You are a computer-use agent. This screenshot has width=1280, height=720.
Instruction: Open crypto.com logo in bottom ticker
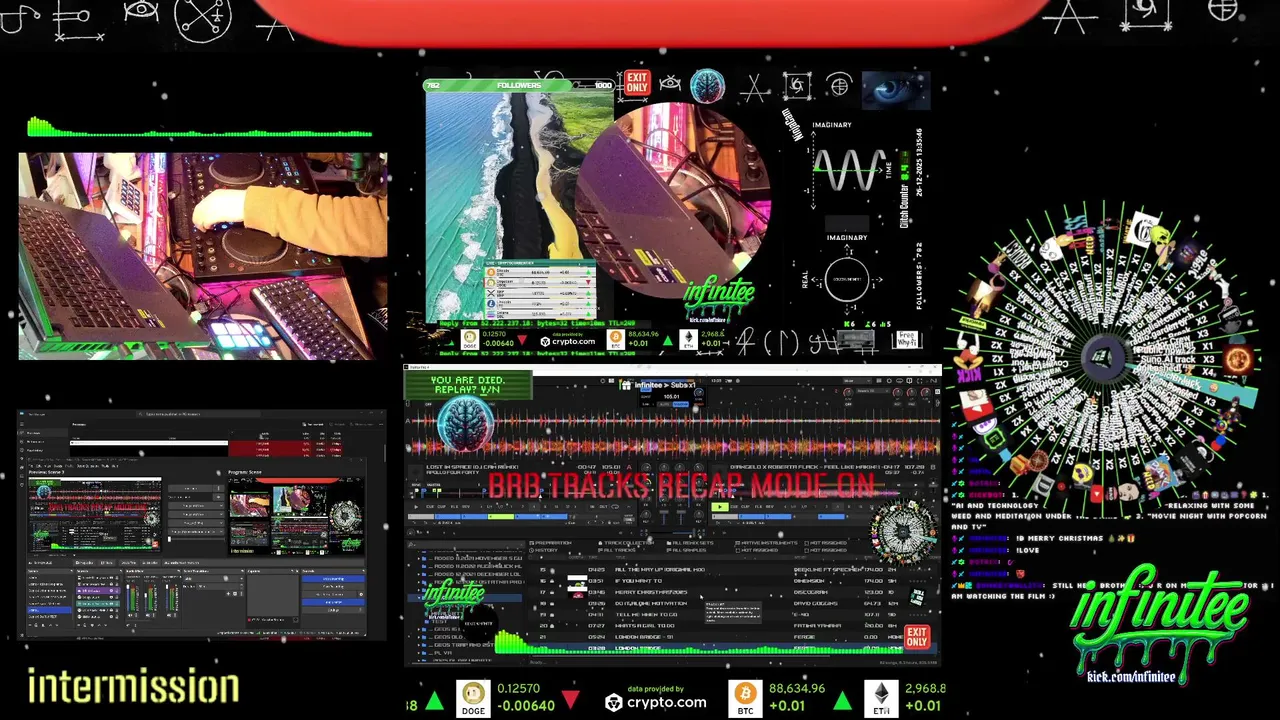656,702
